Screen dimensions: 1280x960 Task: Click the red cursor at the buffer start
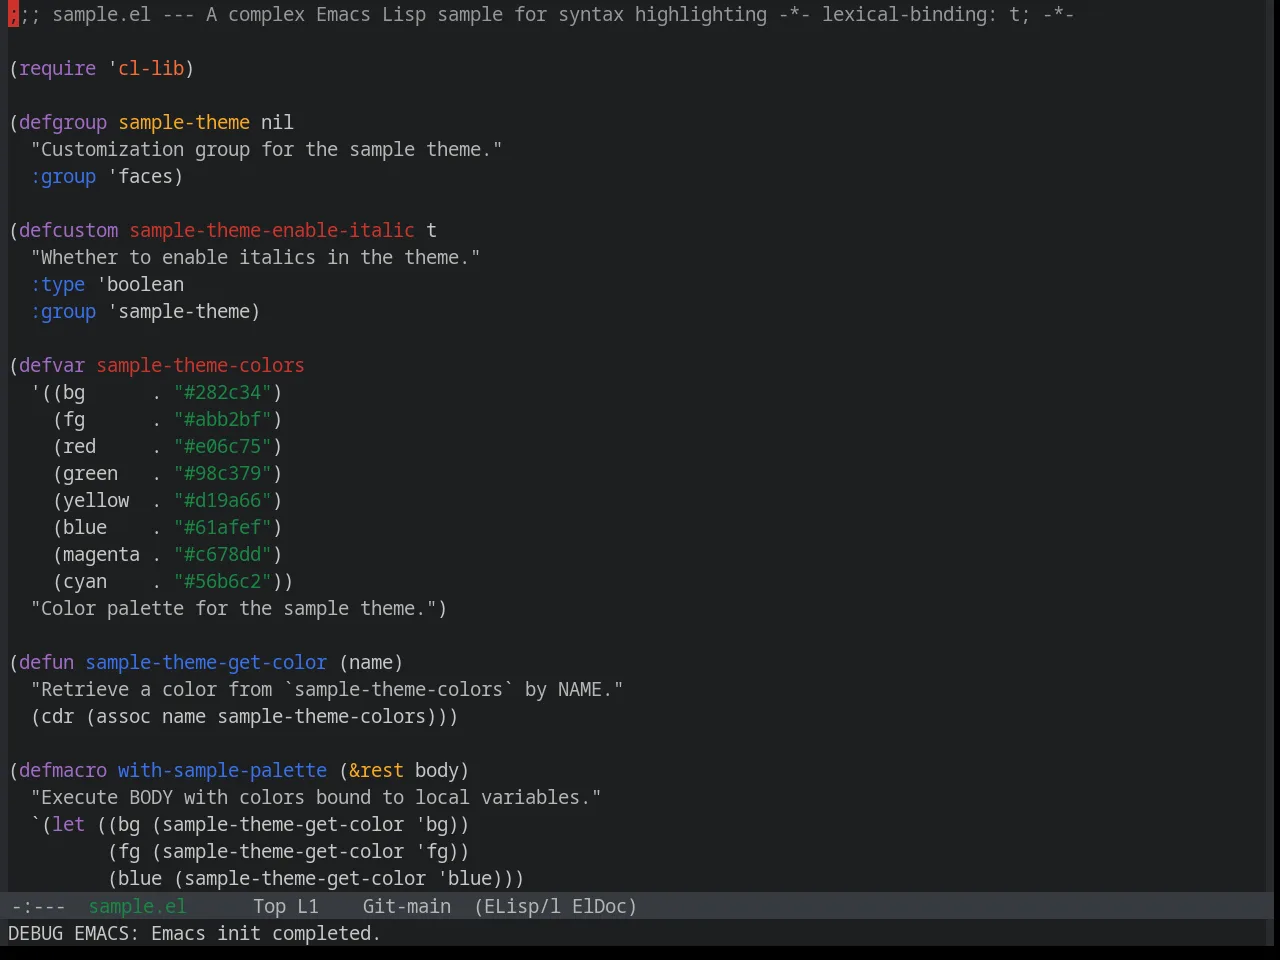(x=13, y=14)
